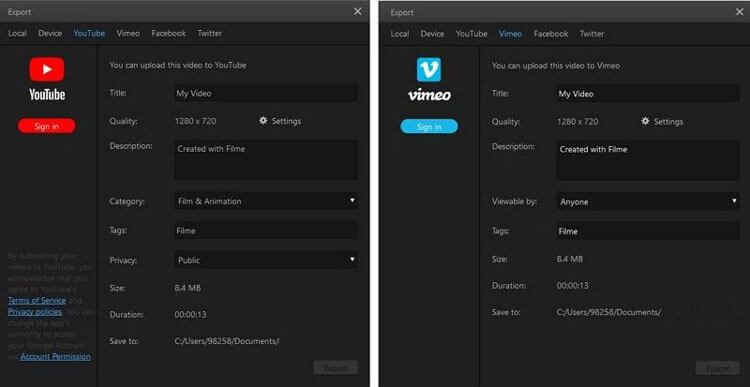This screenshot has height=387, width=750.
Task: Click 1280 x 720 quality in Vimeo window
Action: [578, 122]
